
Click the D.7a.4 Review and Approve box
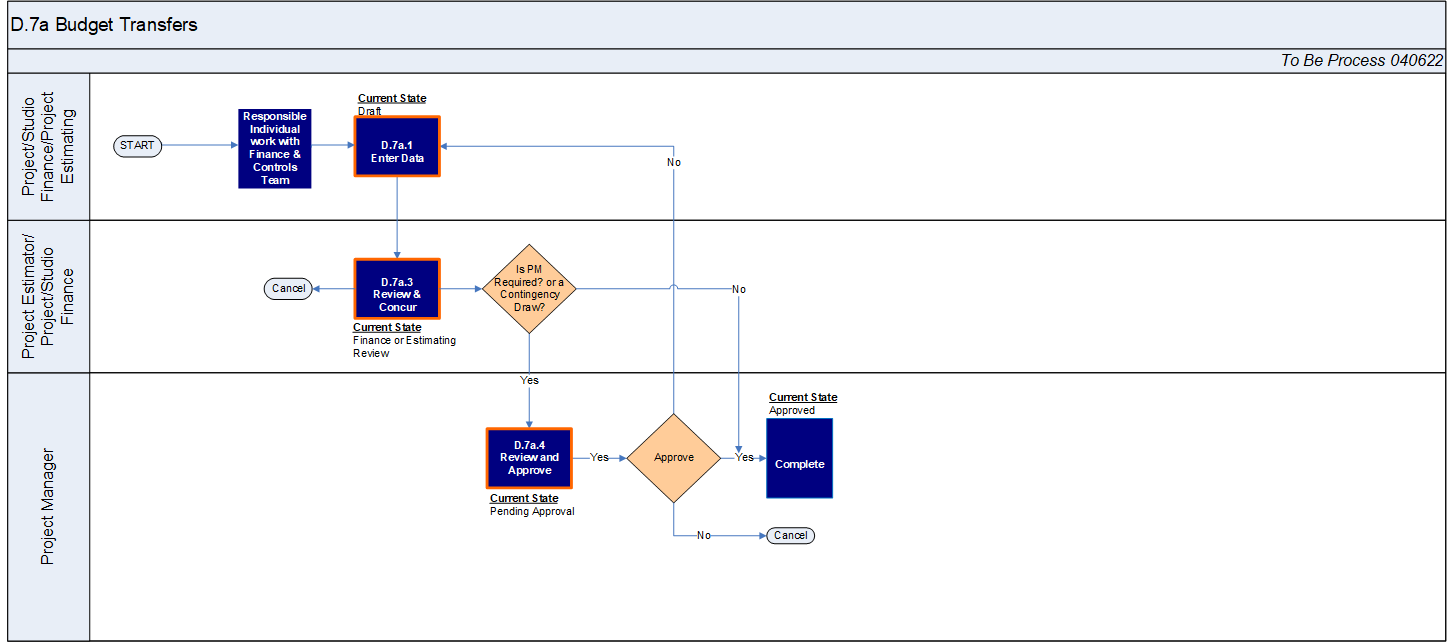coord(529,458)
